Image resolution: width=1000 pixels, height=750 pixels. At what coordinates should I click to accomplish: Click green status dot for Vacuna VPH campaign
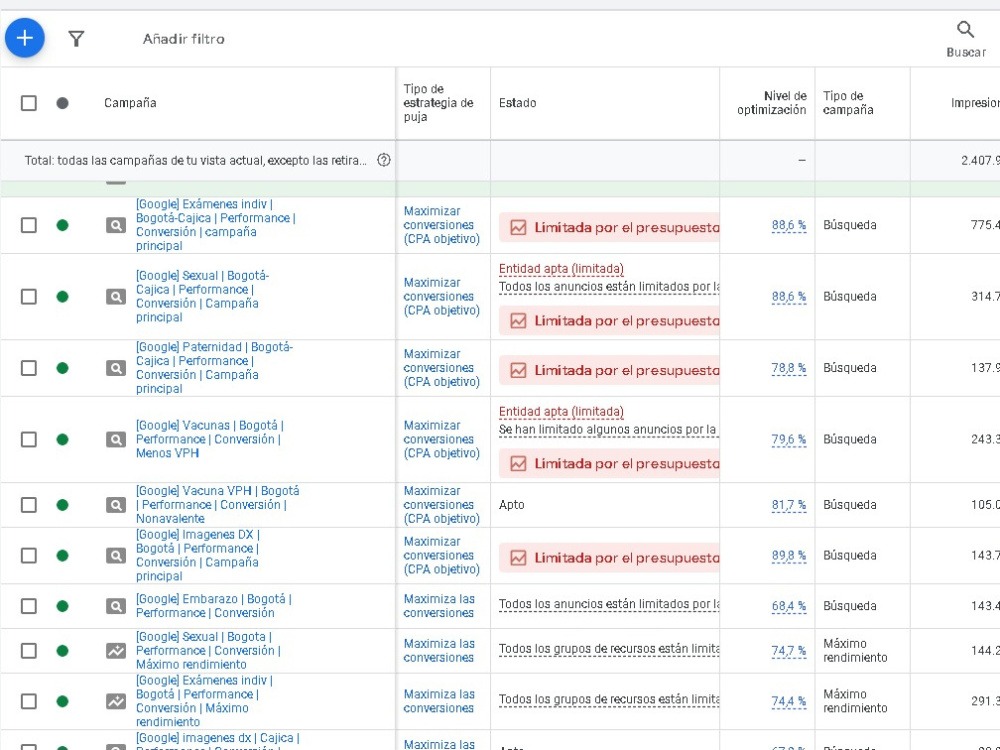[62, 505]
